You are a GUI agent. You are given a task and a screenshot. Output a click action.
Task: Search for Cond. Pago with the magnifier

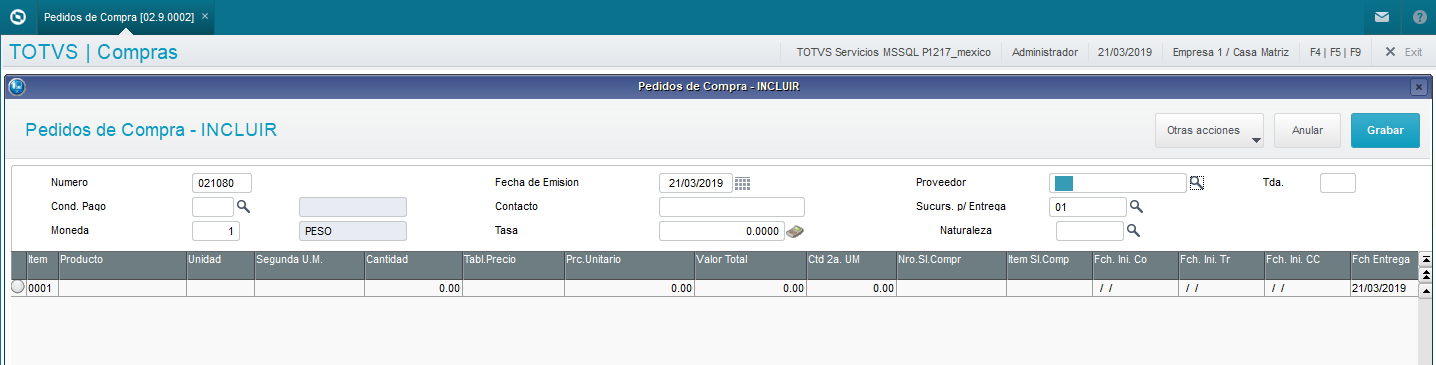[x=243, y=207]
